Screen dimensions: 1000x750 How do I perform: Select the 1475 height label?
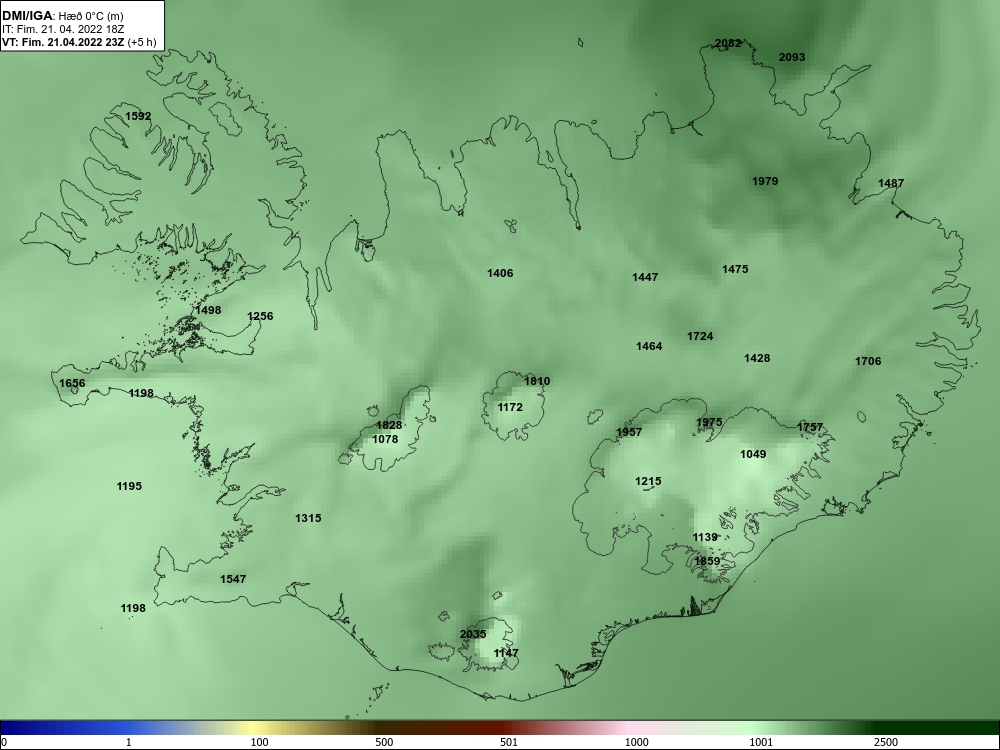[x=735, y=269]
